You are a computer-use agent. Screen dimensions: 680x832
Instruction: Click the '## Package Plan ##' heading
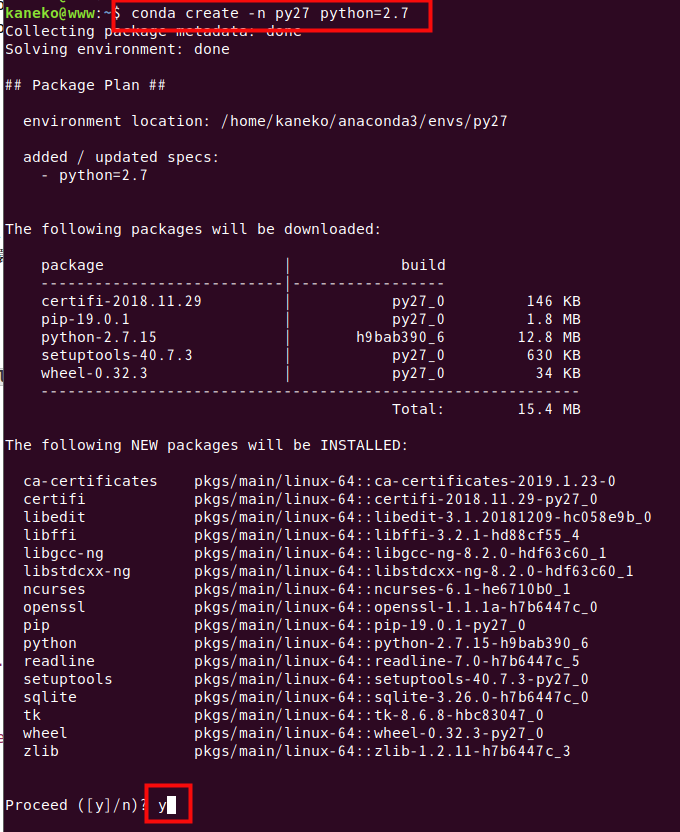[x=86, y=85]
